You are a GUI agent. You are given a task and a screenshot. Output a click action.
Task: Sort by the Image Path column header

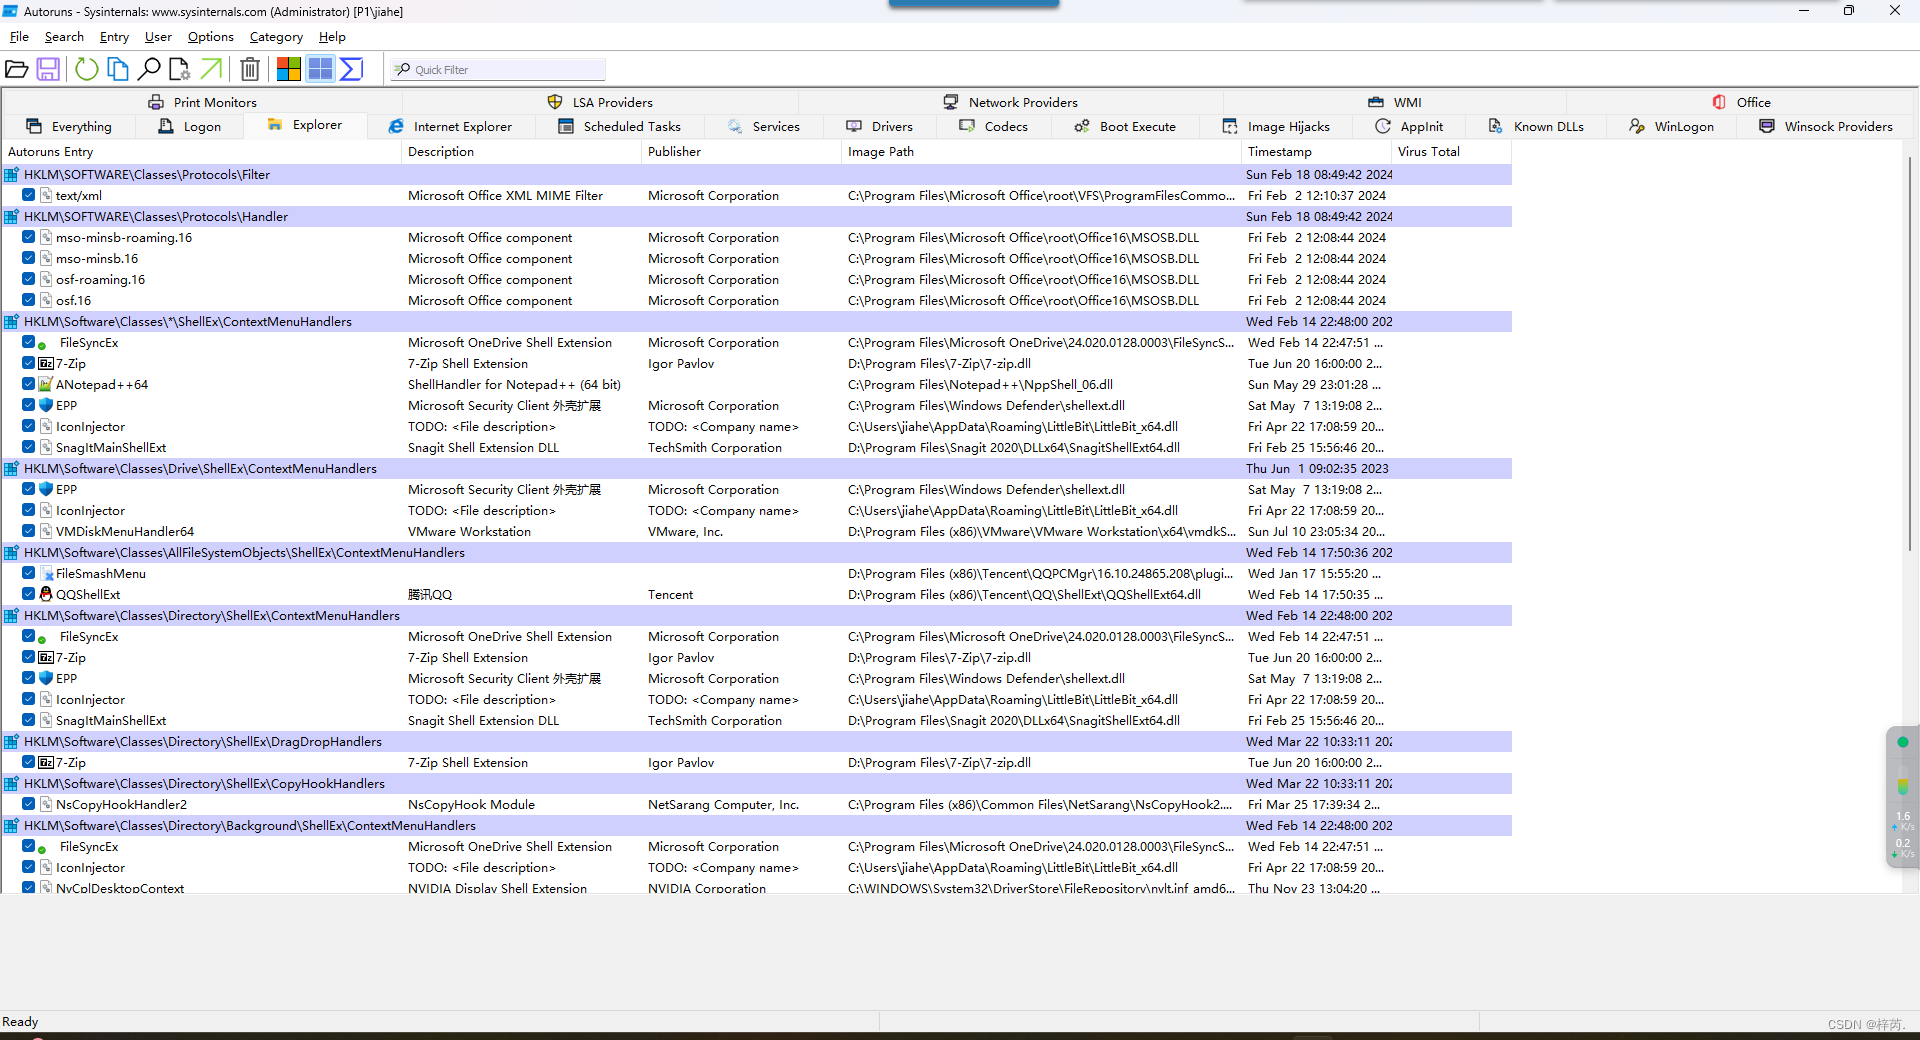(x=1041, y=152)
